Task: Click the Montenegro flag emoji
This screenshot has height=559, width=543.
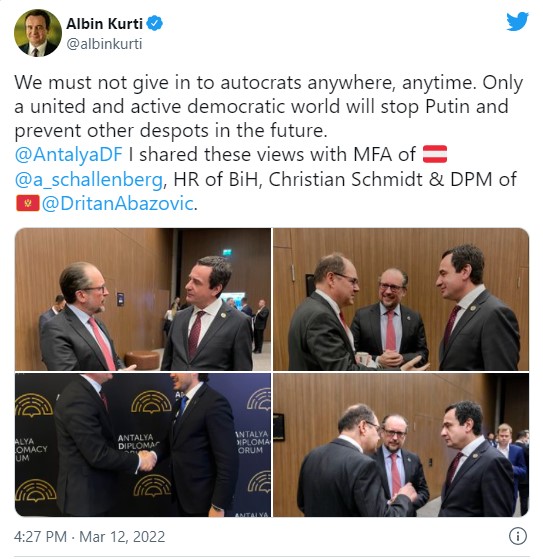Action: [x=27, y=203]
